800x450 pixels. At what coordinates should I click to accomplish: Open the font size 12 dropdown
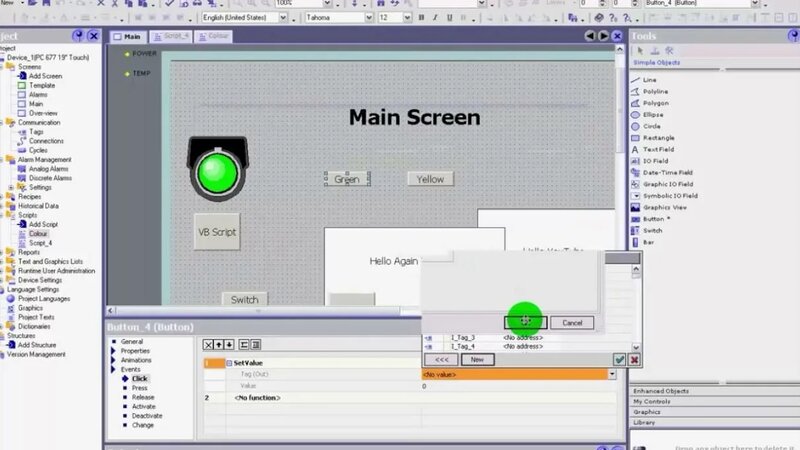pos(407,17)
